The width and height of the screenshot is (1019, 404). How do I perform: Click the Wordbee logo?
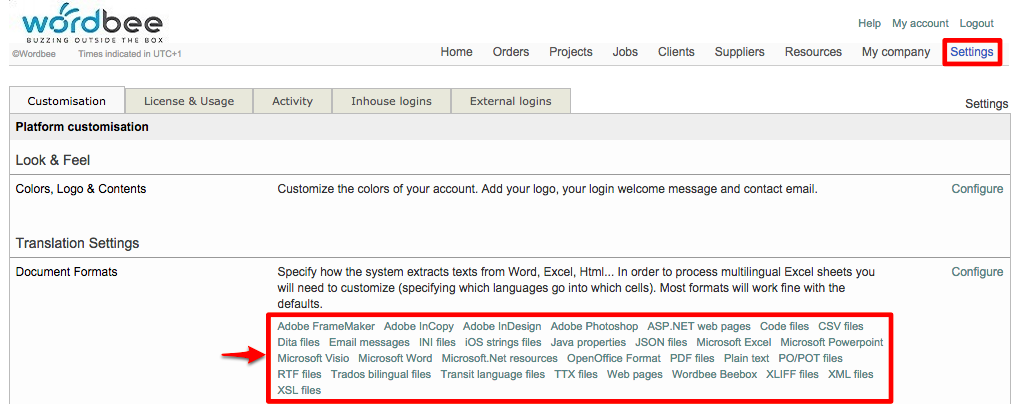click(x=90, y=26)
